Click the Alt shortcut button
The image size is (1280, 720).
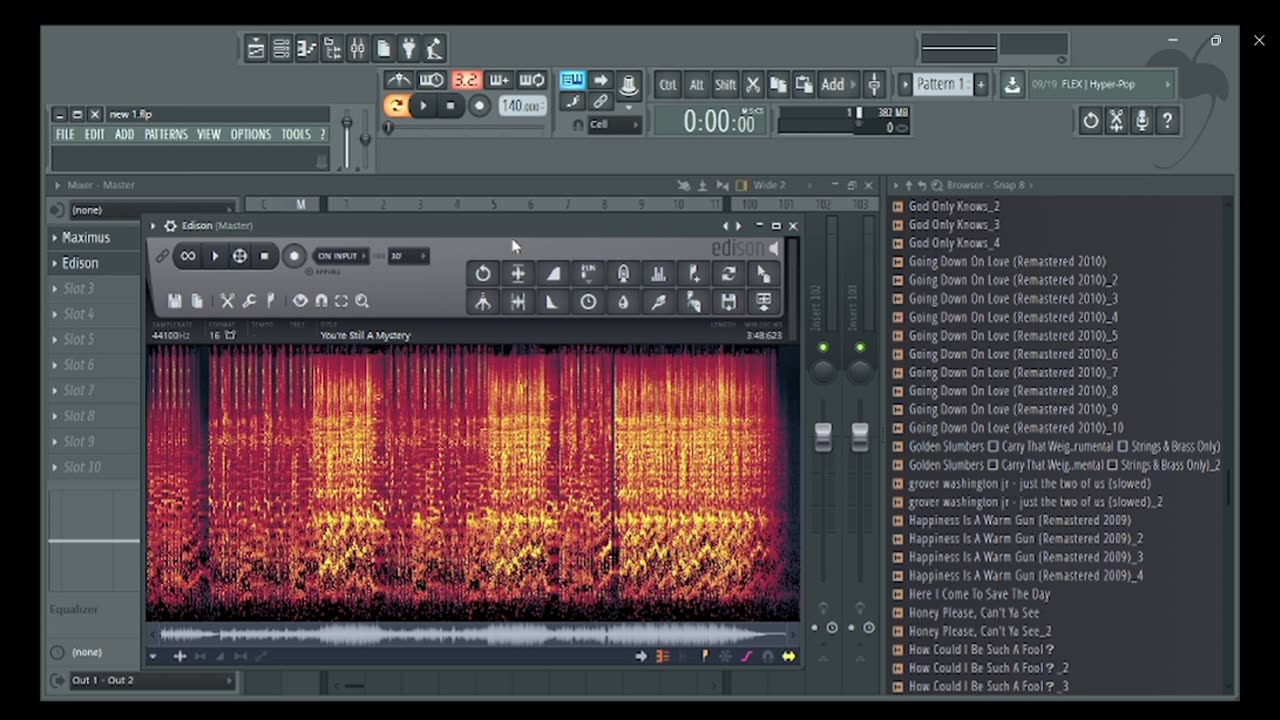[x=697, y=85]
